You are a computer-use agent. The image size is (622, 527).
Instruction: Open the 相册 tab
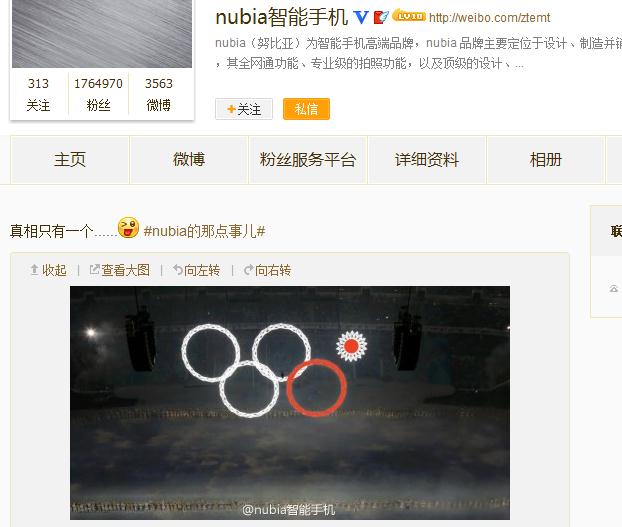pos(546,160)
